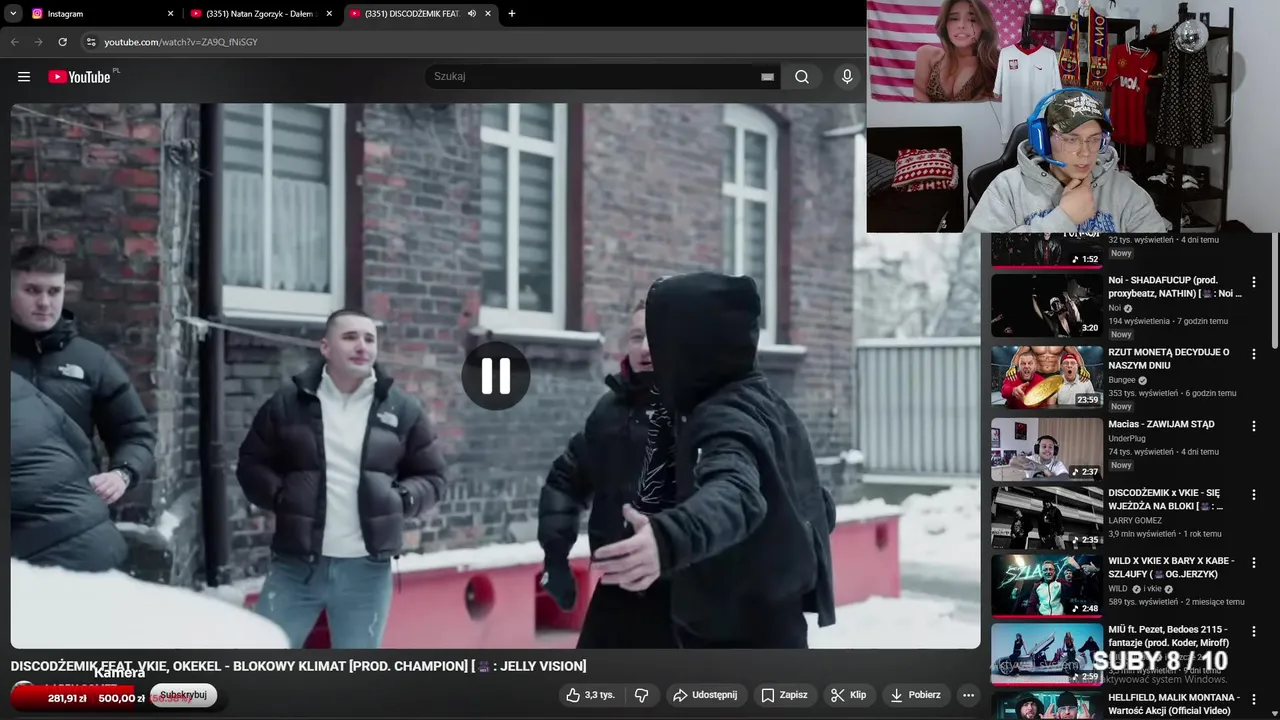Screen dimensions: 1280x720
Task: Click the '3,9 mln wyświetleń • 1 rok temu' text
Action: pos(1164,534)
